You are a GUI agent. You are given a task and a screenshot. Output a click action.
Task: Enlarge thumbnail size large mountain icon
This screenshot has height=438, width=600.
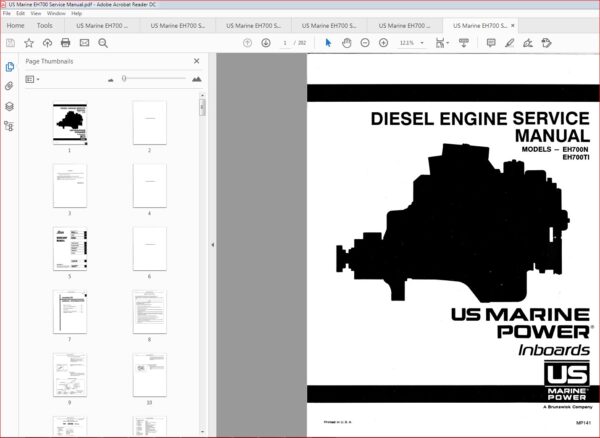197,79
